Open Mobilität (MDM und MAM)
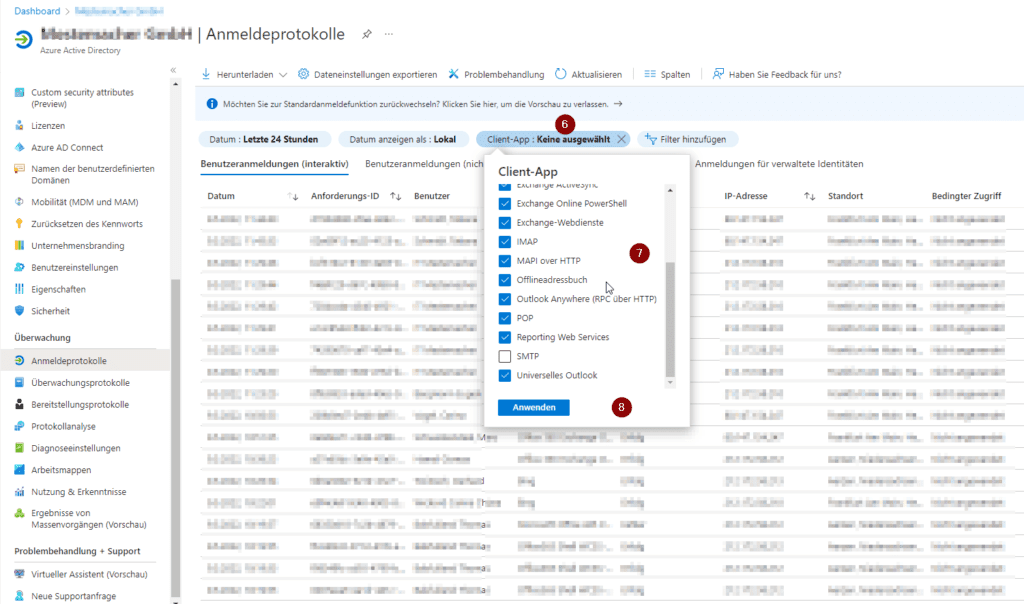The height and width of the screenshot is (604, 1024). click(86, 202)
